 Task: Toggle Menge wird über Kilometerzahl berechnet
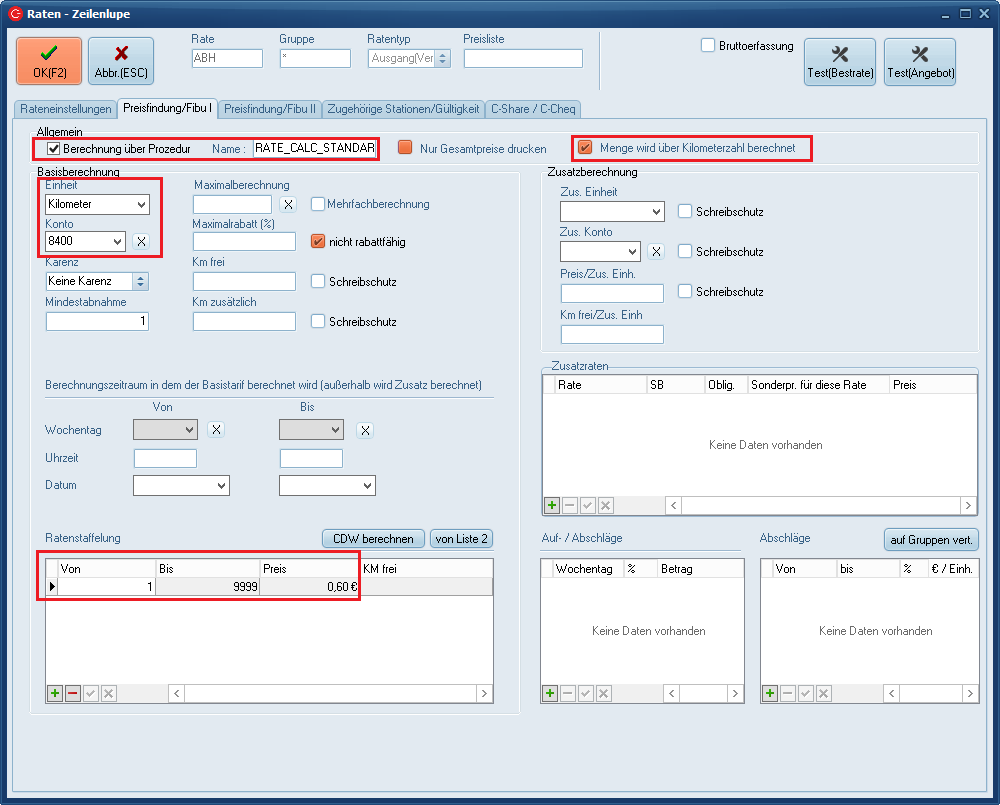[x=585, y=148]
